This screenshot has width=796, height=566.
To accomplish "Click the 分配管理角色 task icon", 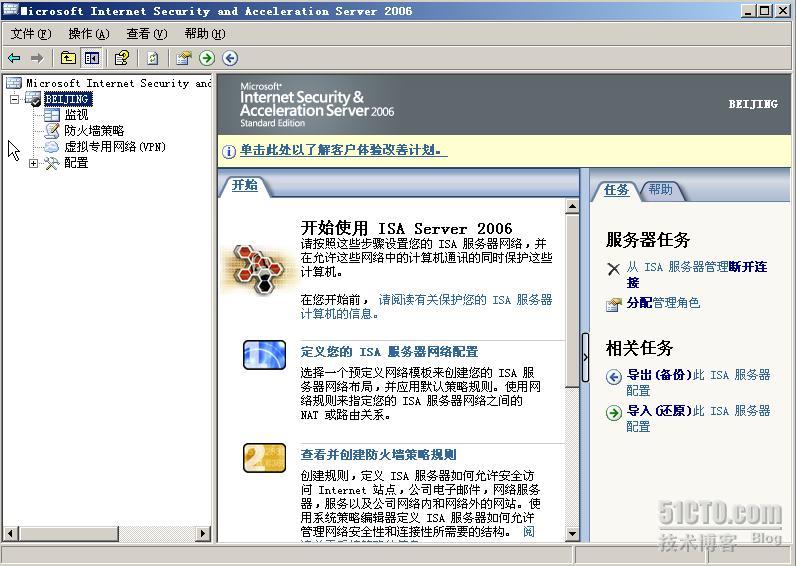I will (613, 305).
